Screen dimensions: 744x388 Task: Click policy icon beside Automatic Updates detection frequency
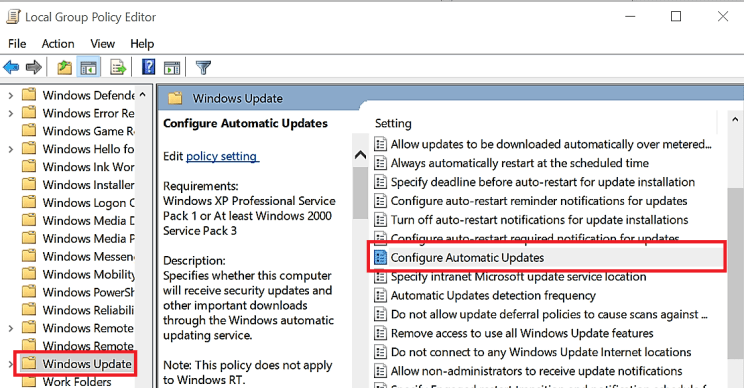pyautogui.click(x=380, y=296)
